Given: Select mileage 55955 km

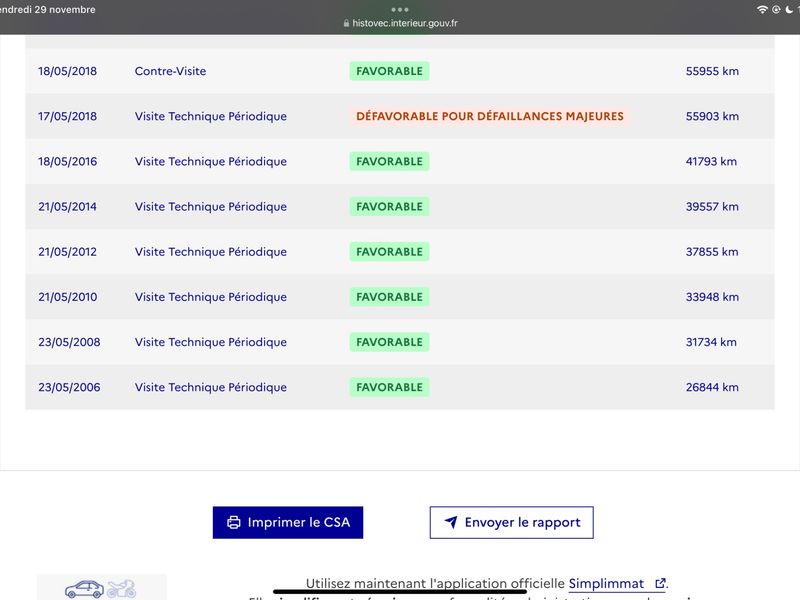Looking at the screenshot, I should click(x=712, y=71).
